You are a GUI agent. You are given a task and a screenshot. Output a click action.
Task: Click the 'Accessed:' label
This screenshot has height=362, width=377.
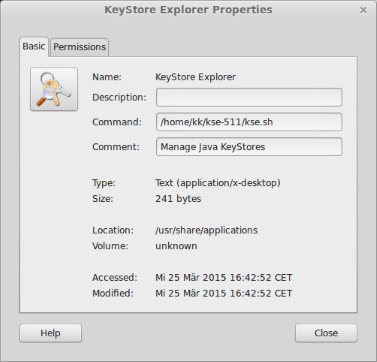(115, 278)
